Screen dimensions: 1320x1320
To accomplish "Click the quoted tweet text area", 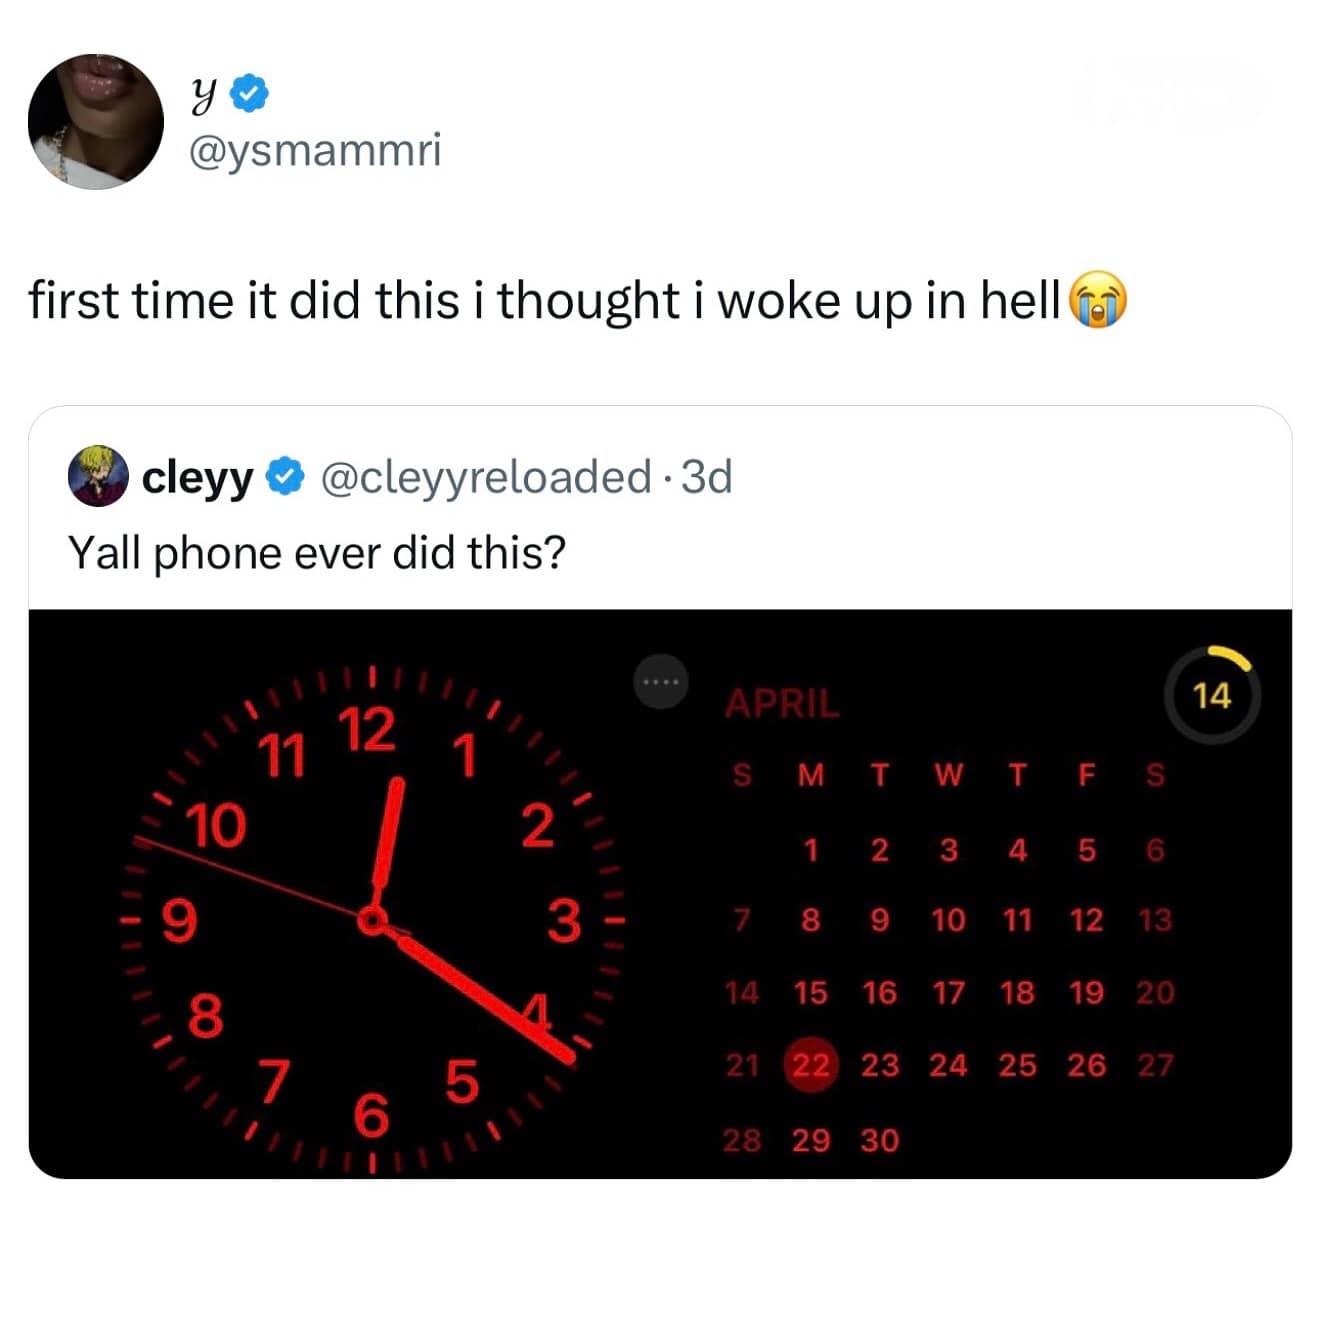I will (x=318, y=551).
